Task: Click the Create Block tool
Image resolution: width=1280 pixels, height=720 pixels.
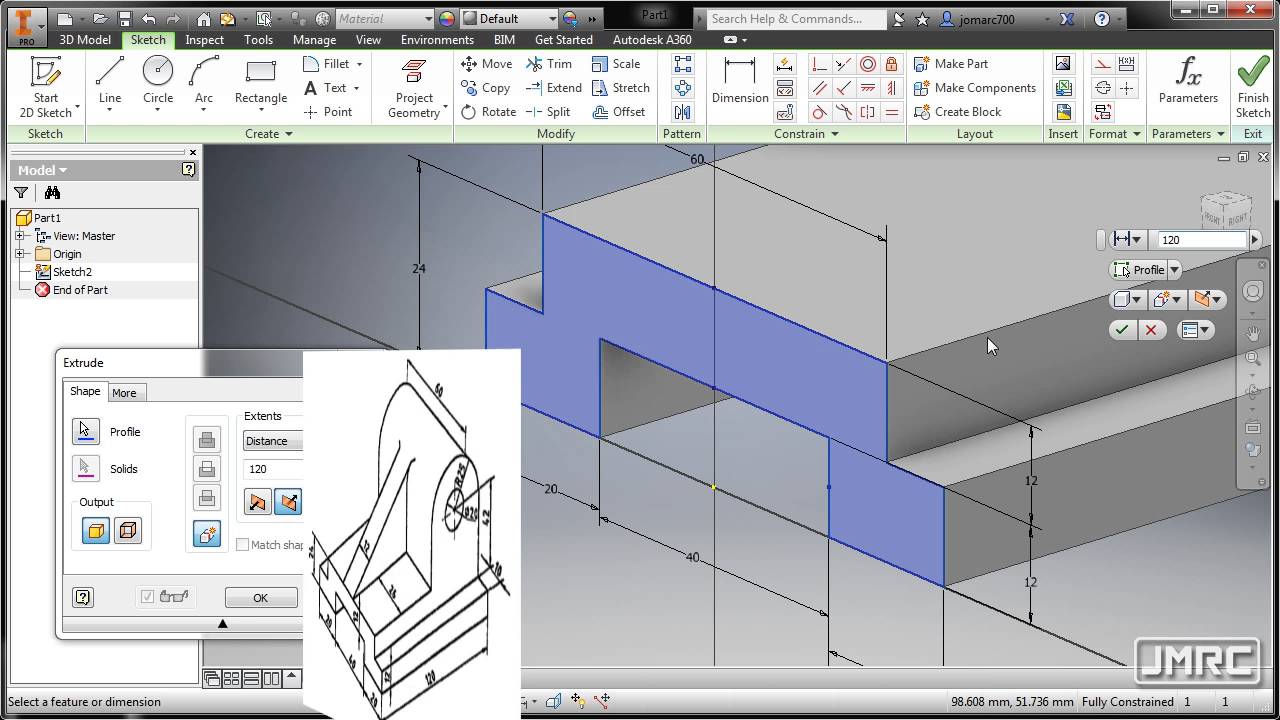Action: click(957, 112)
